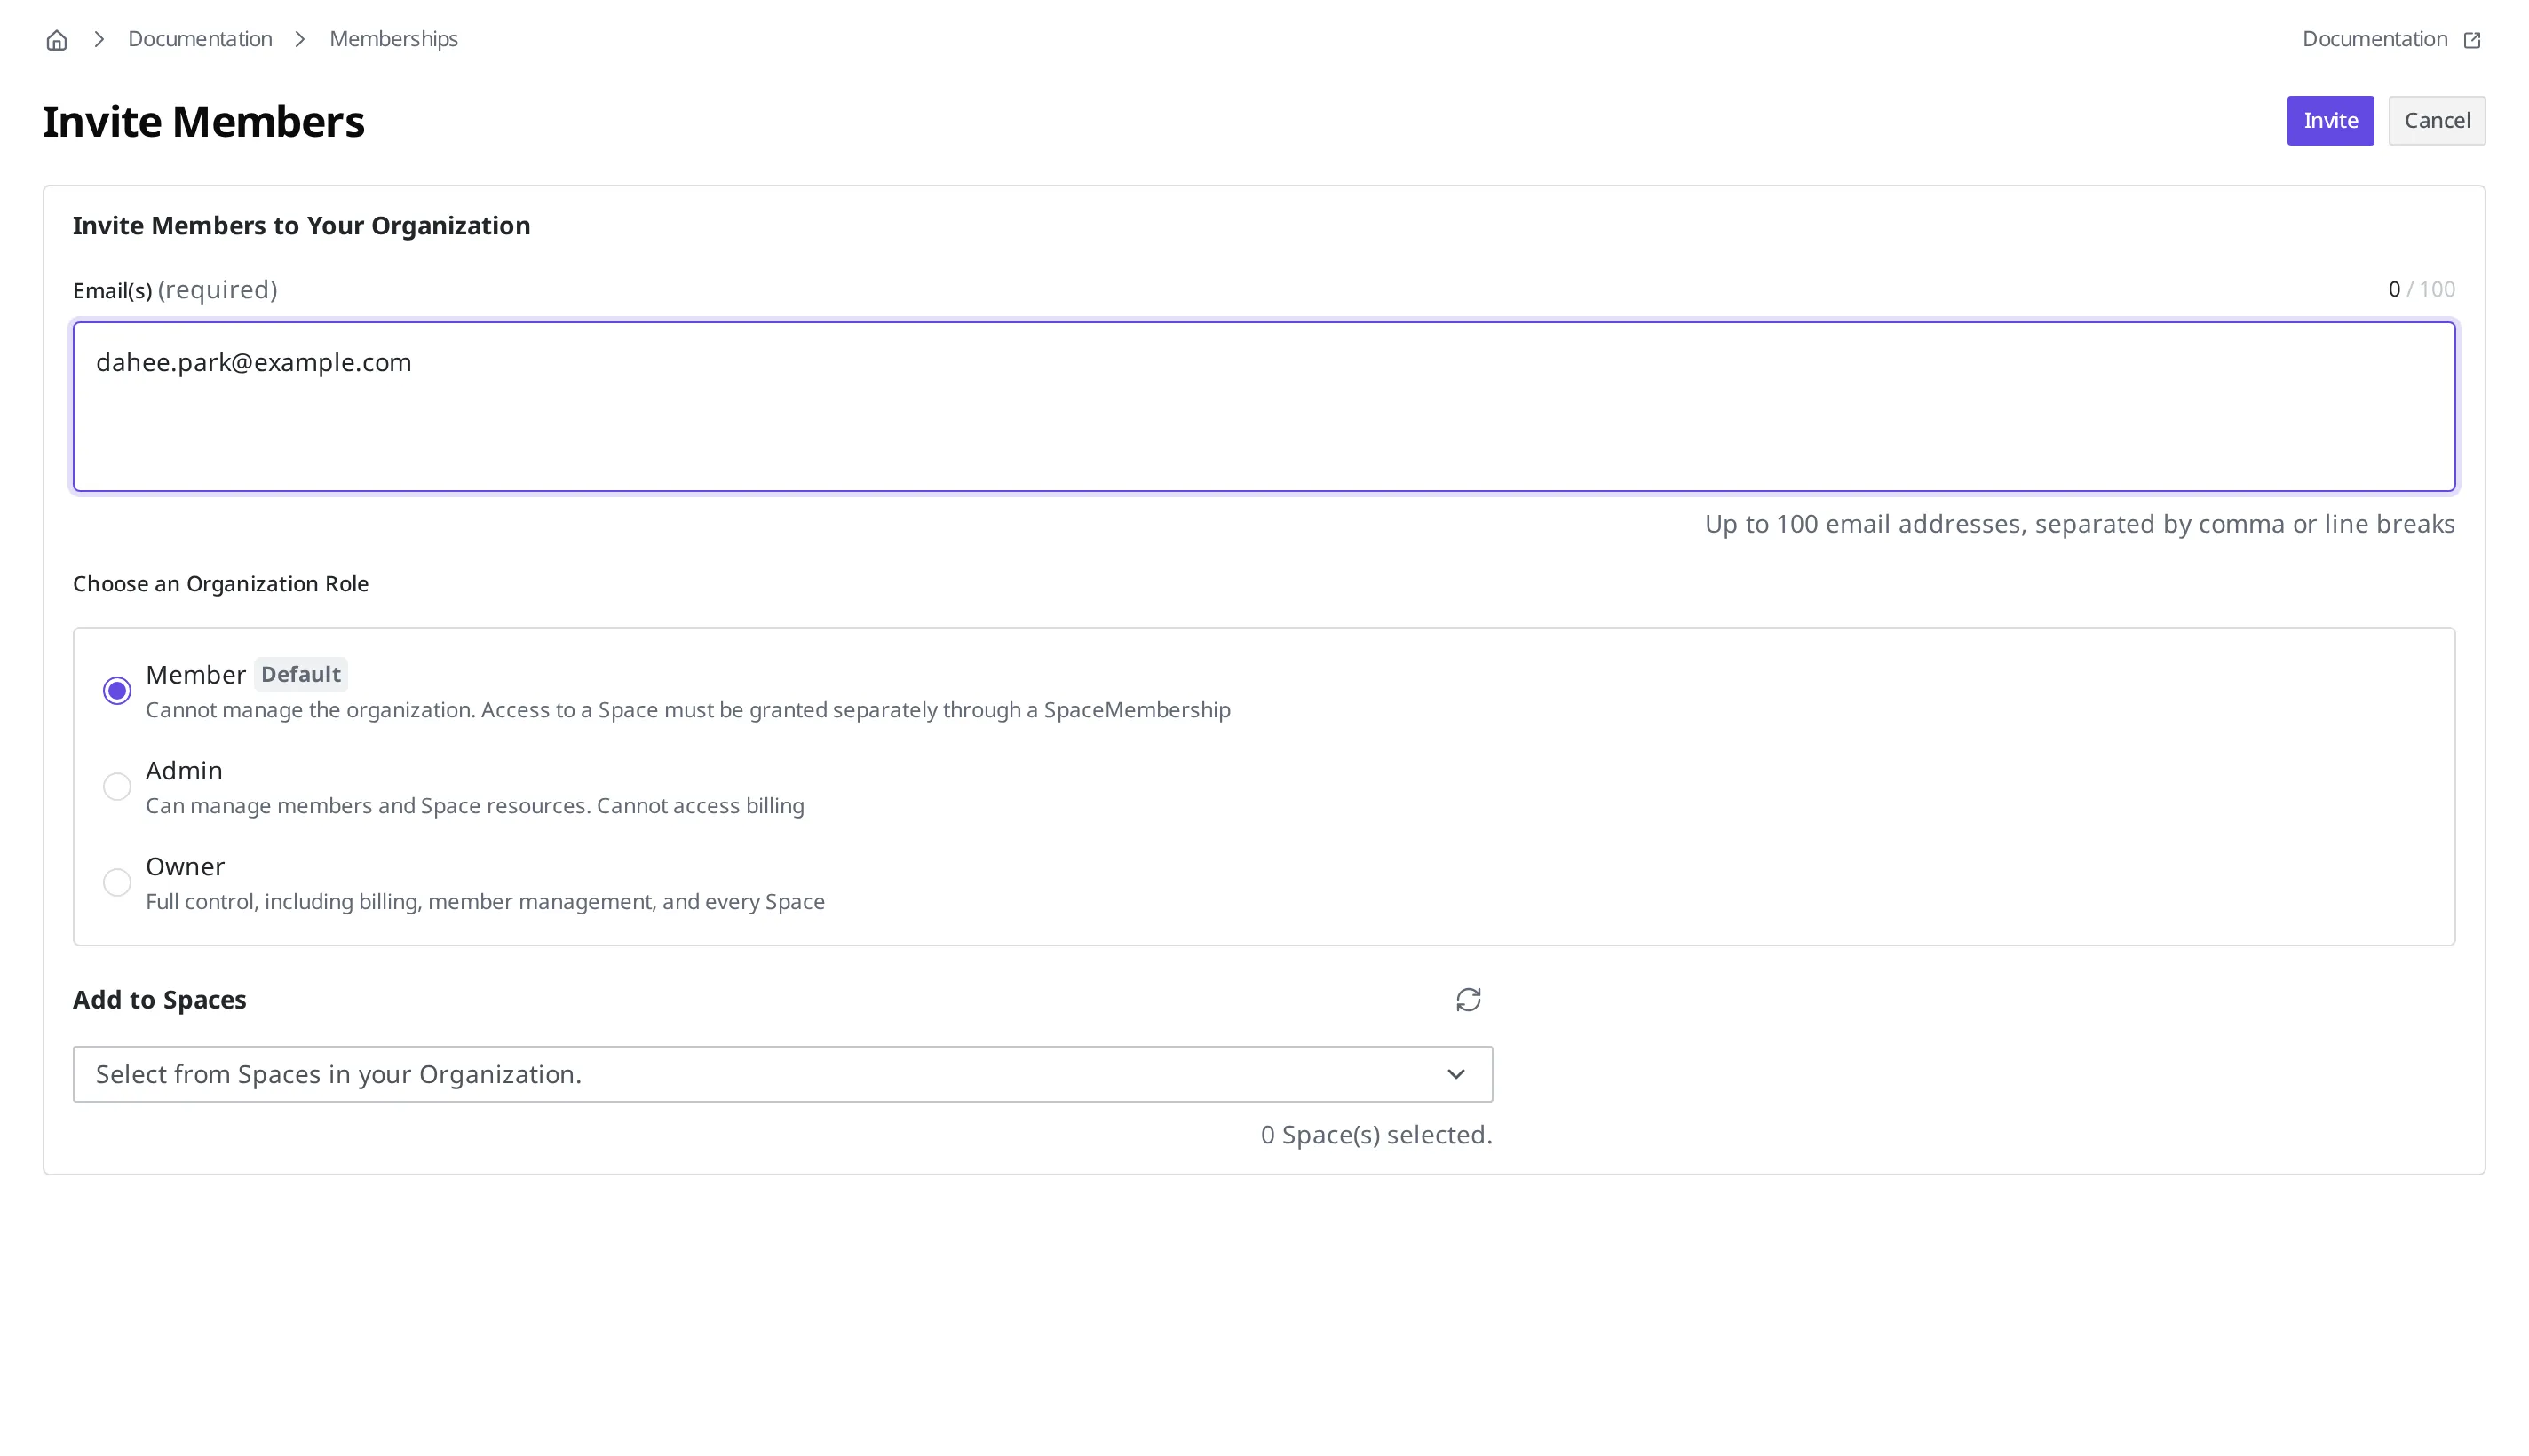Expand the Spaces selection dropdown arrow
This screenshot has height=1456, width=2529.
coord(1455,1074)
